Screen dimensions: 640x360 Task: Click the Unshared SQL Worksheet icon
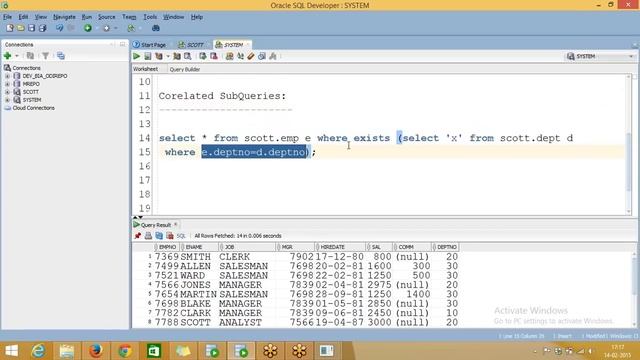[x=229, y=56]
